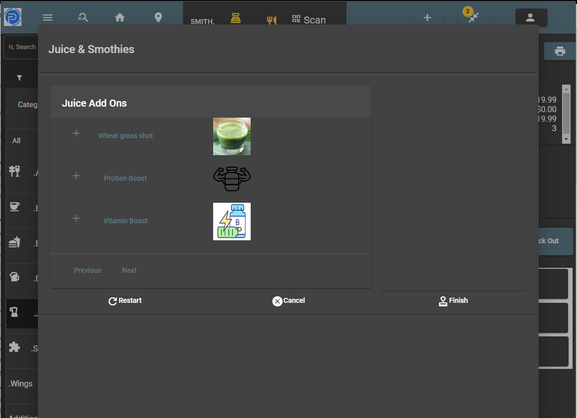Open the customer search icon
This screenshot has width=577, height=418.
(83, 17)
